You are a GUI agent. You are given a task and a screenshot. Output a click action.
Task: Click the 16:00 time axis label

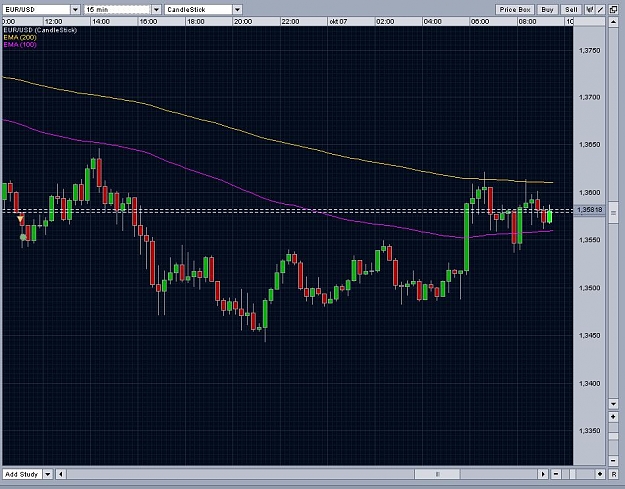[148, 22]
